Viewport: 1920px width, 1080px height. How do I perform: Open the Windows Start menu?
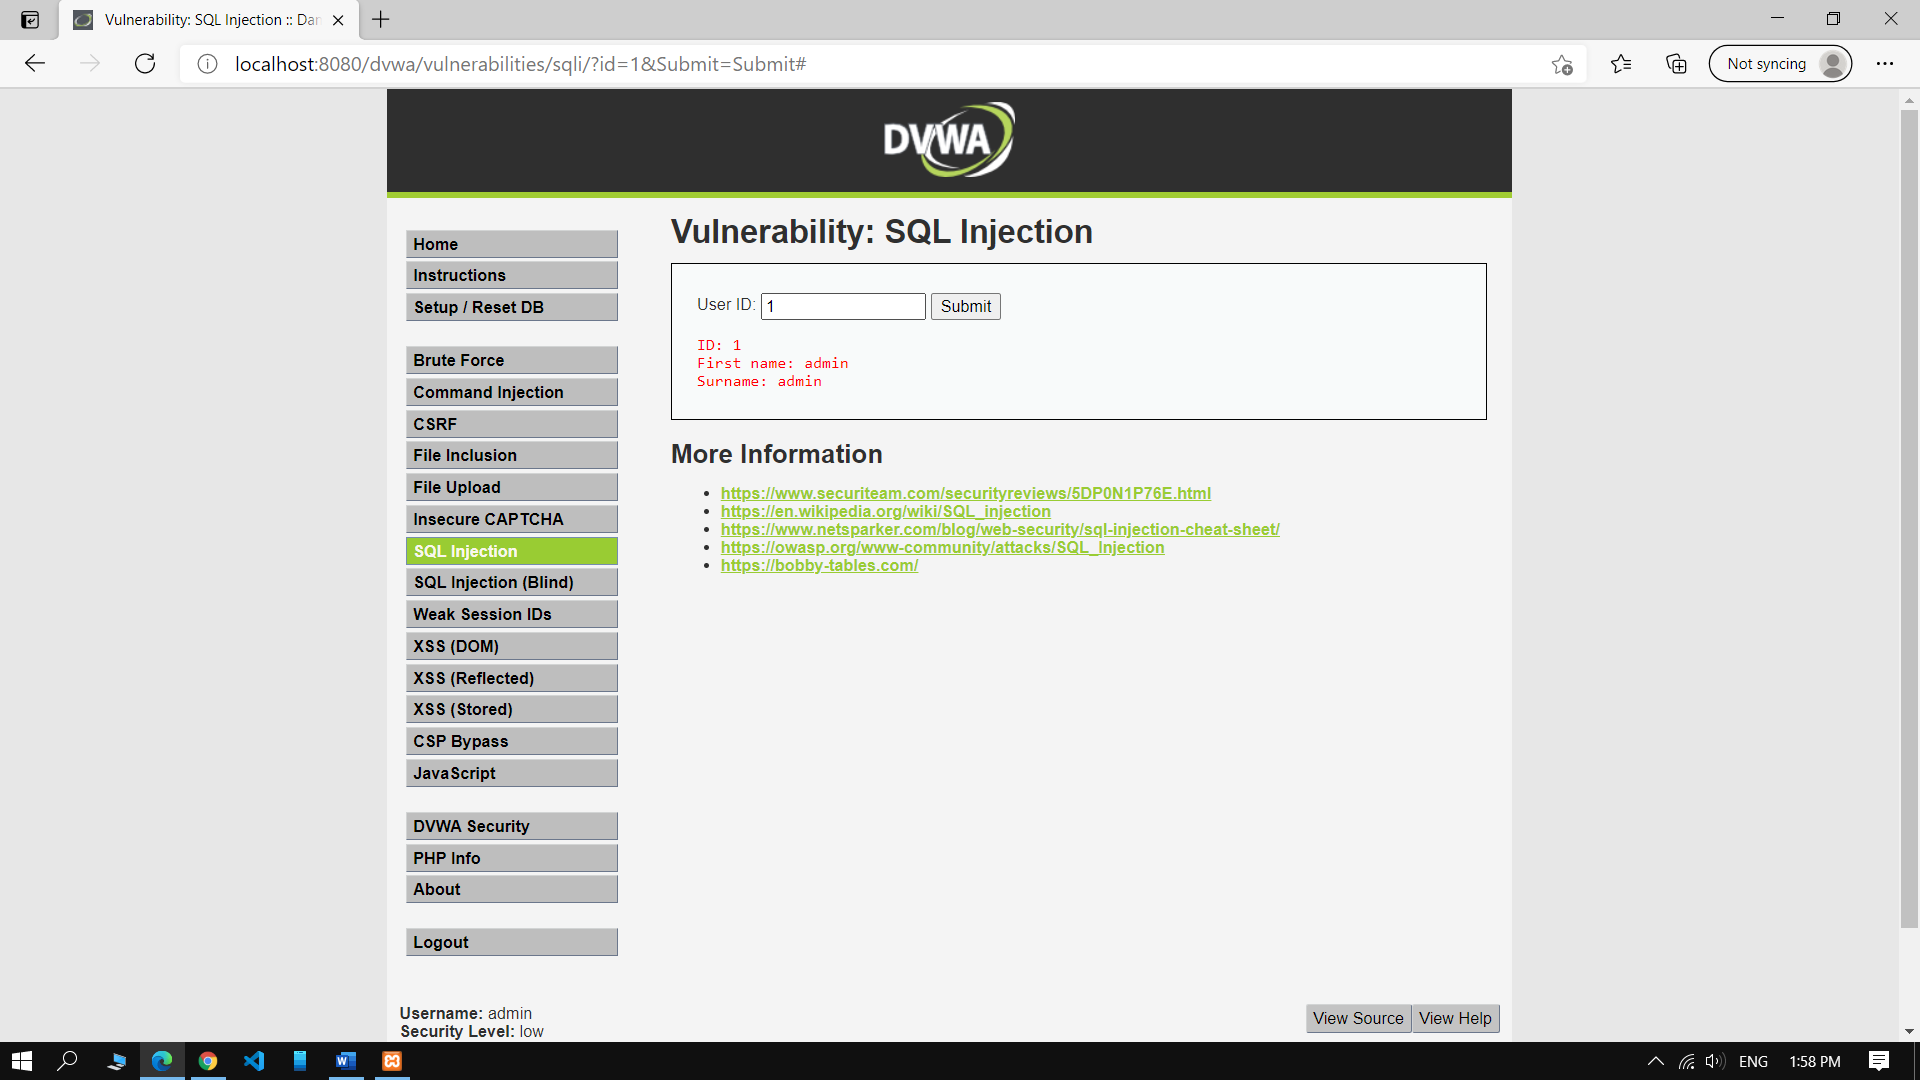[x=22, y=1061]
